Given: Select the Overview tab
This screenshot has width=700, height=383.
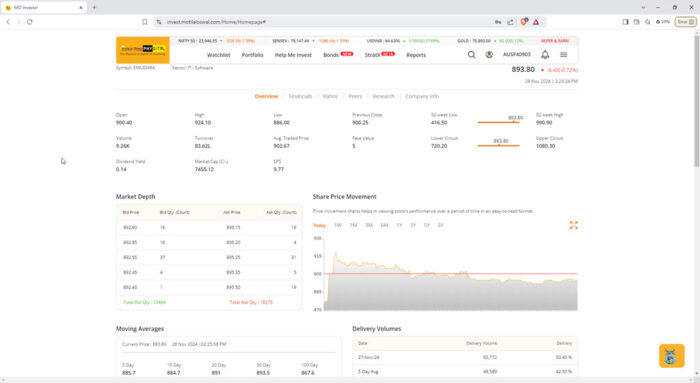Looking at the screenshot, I should point(266,96).
